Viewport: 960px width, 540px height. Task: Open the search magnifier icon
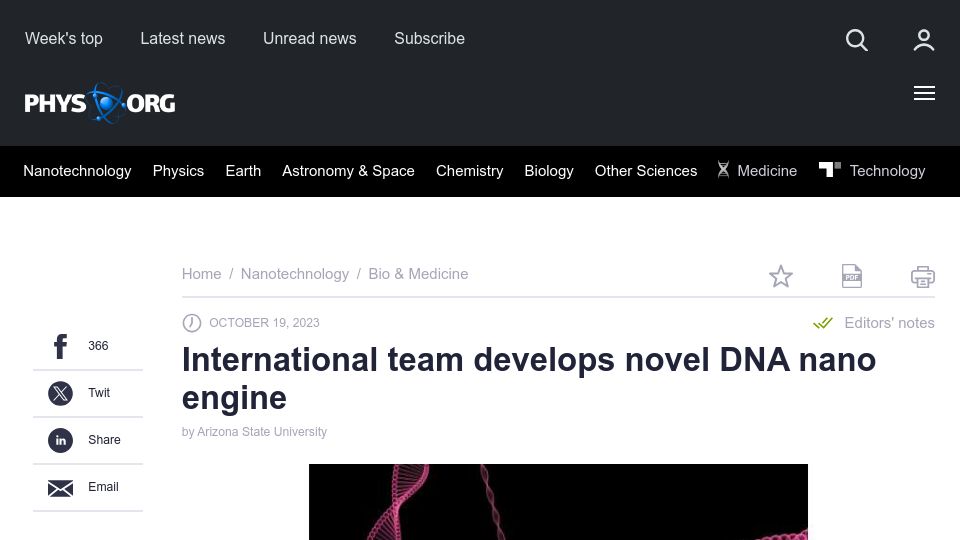[x=857, y=40]
